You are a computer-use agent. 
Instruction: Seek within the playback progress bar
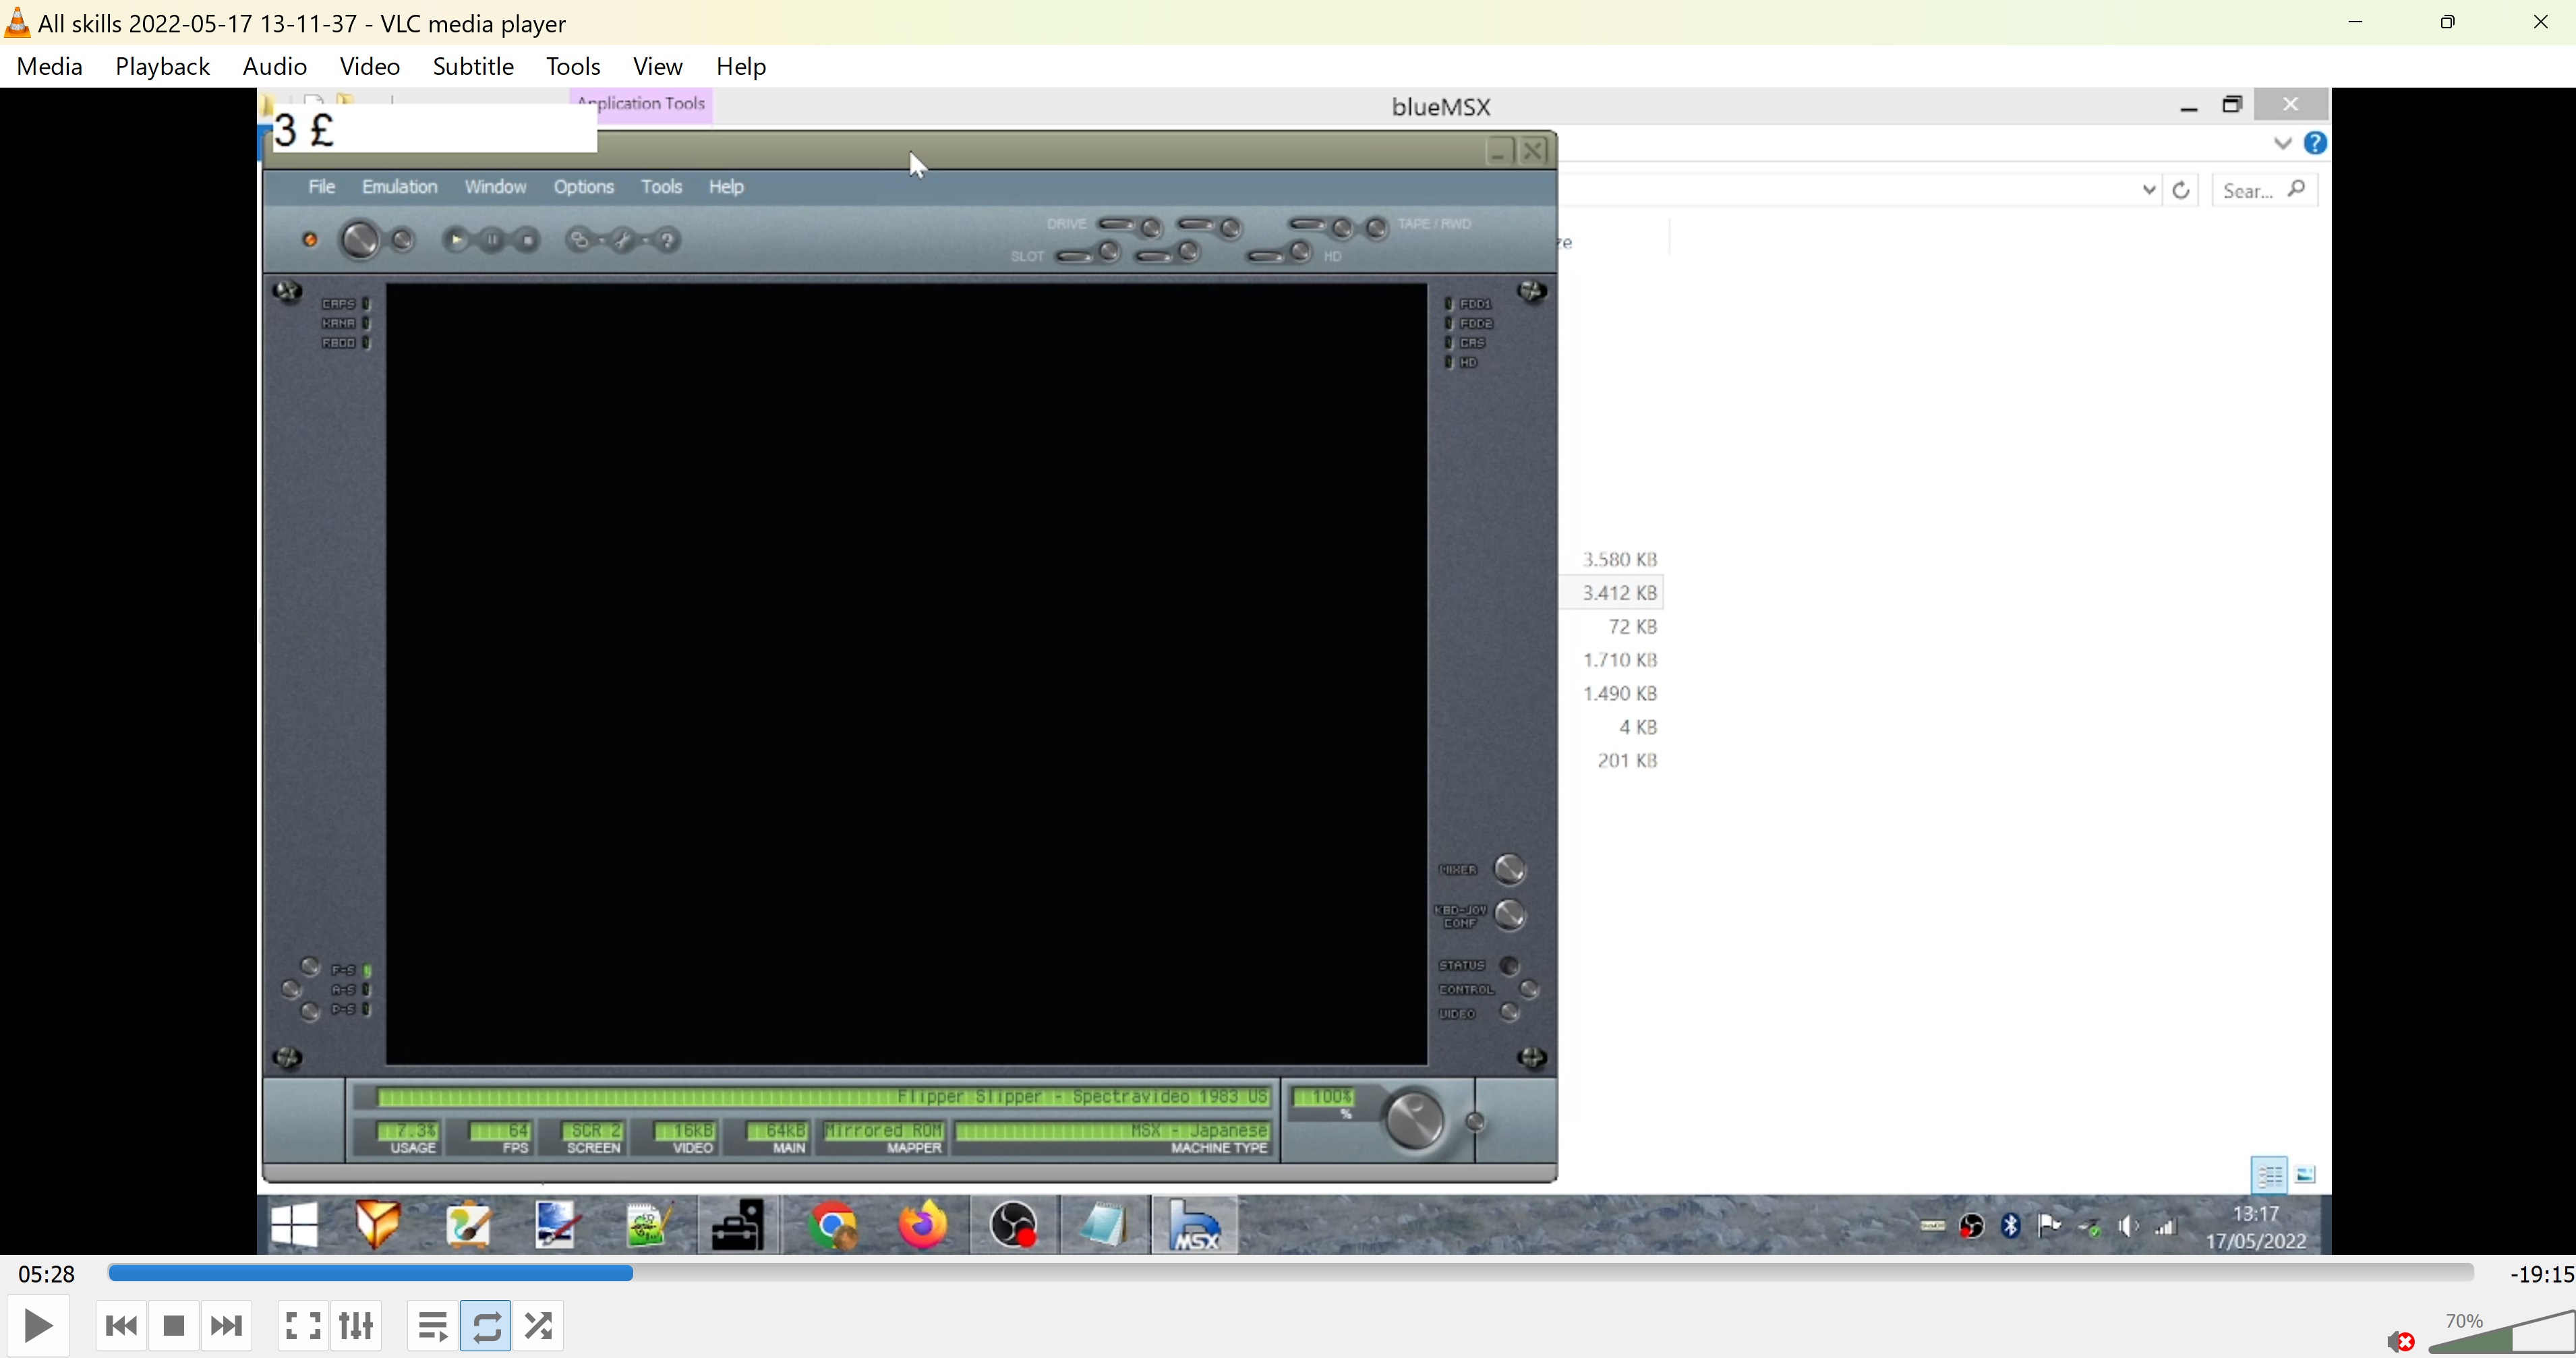(1290, 1273)
